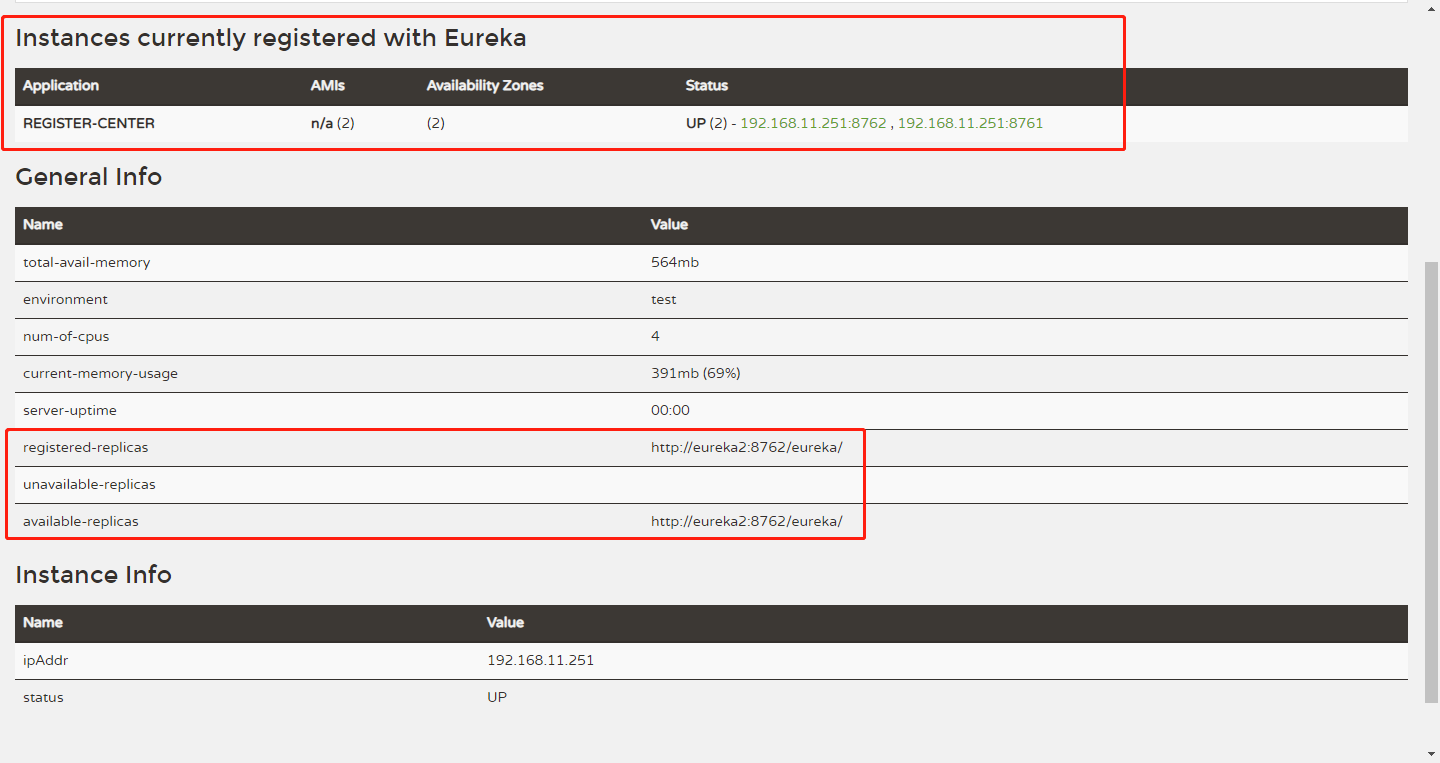Open the 192.168.11.251:8762 instance link
Viewport: 1440px width, 763px height.
pyautogui.click(x=813, y=123)
